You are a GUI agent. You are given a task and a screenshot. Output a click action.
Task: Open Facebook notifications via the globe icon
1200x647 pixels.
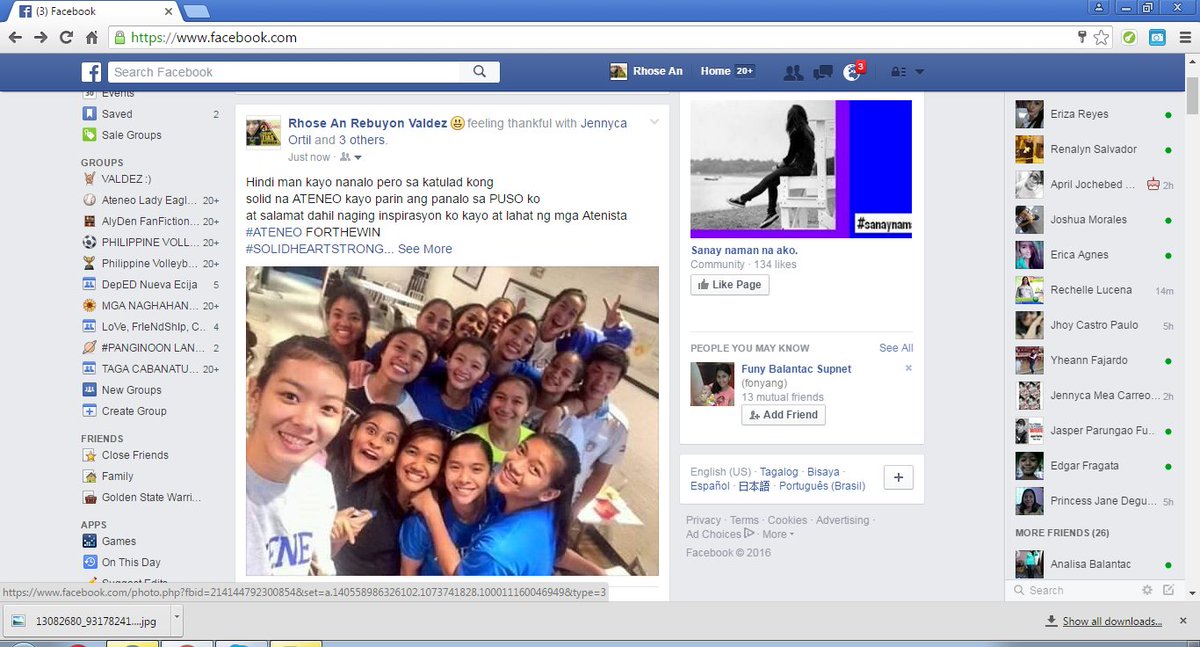853,71
